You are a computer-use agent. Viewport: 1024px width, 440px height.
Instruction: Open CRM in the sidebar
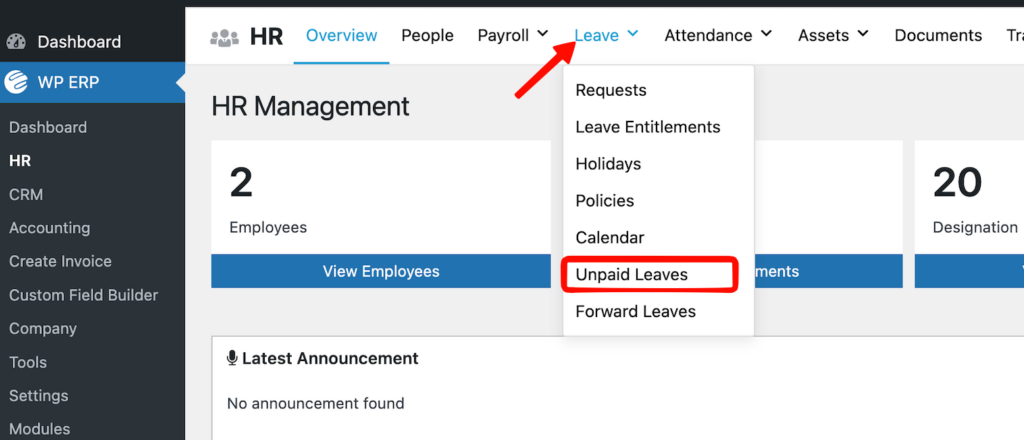(26, 194)
